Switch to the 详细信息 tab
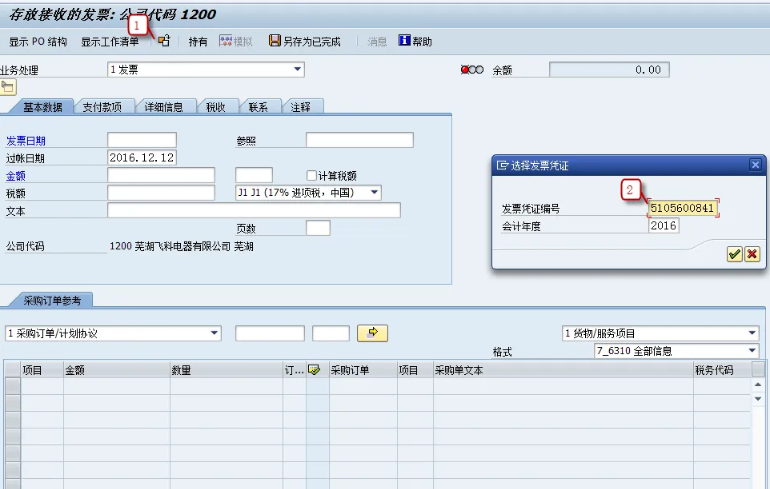770x489 pixels. pyautogui.click(x=164, y=107)
